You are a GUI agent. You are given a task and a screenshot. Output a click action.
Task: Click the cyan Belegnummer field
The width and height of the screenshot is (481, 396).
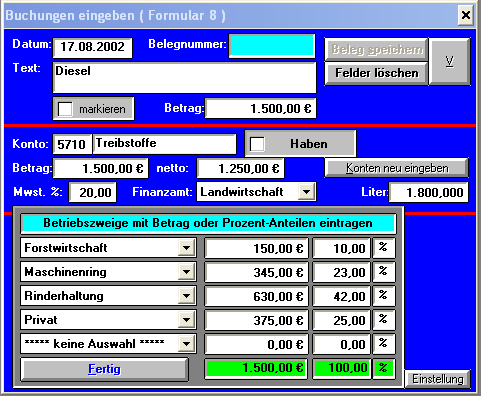coord(272,46)
